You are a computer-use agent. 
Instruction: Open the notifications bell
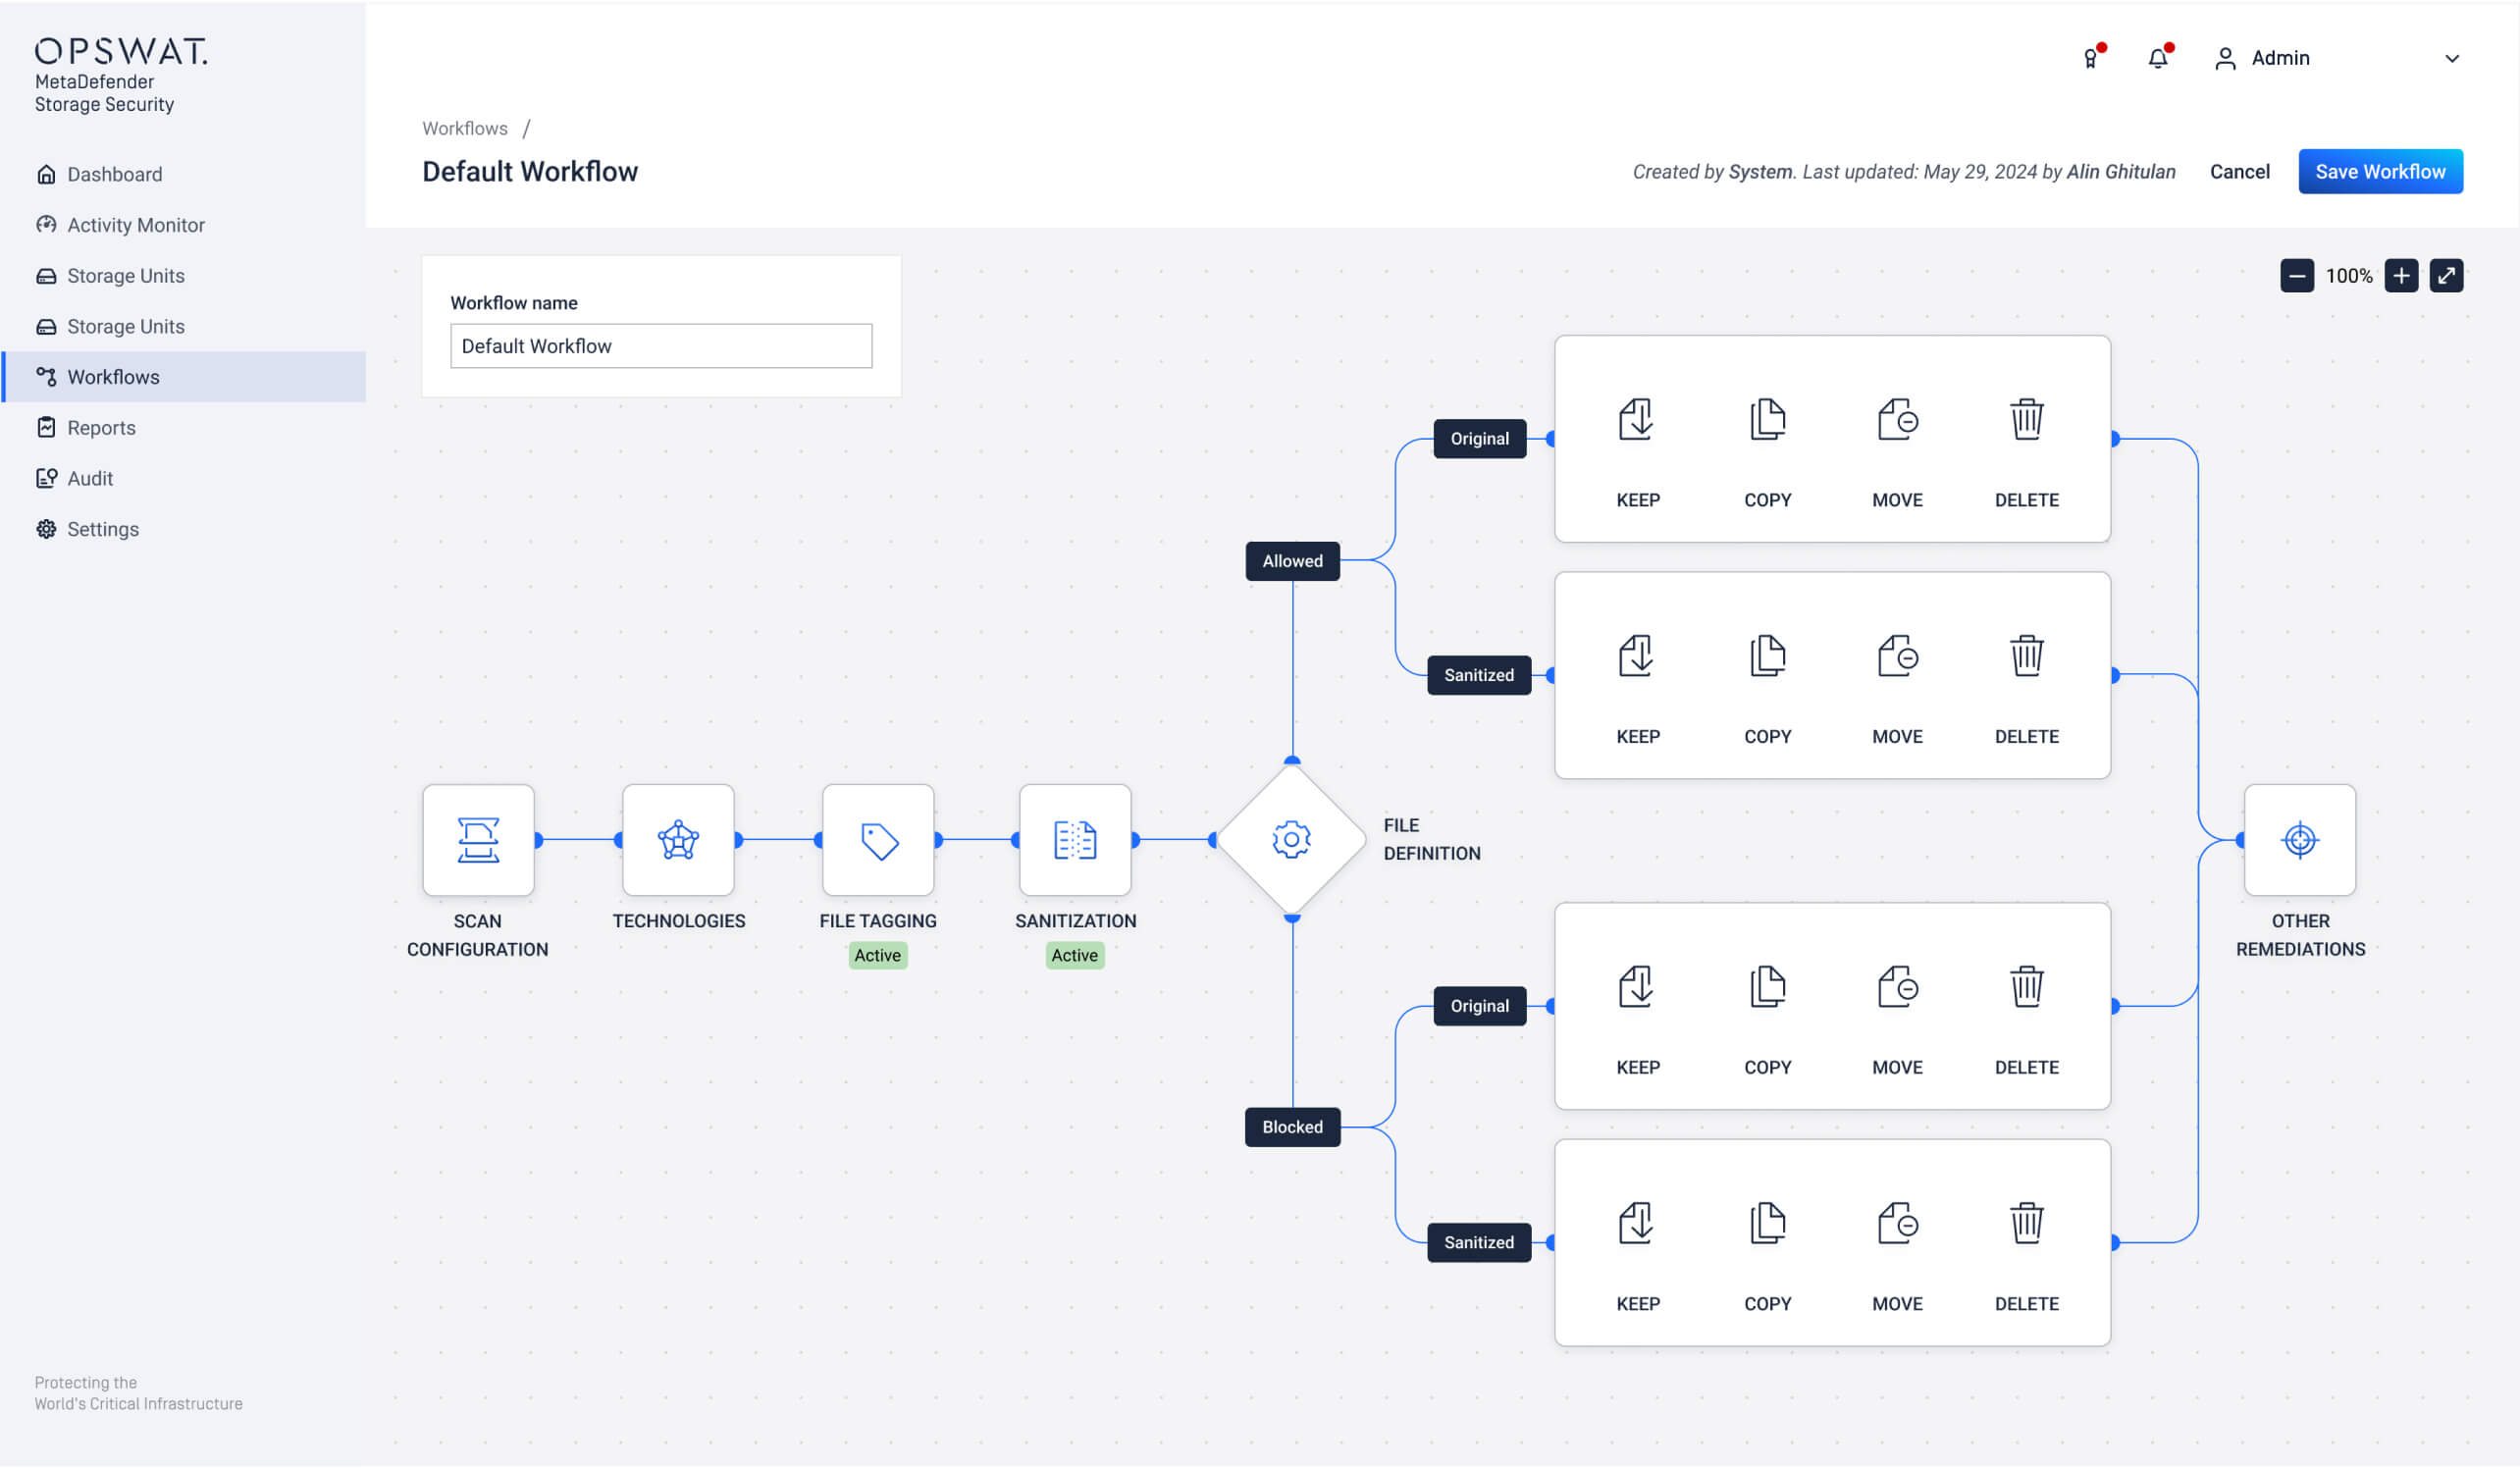[2158, 57]
